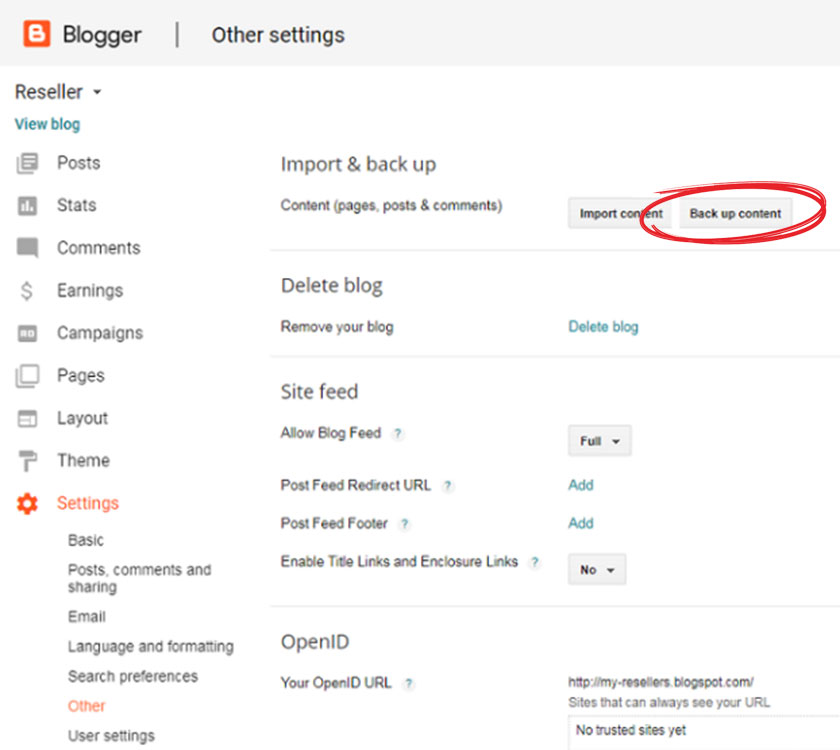
Task: Click the Campaigns AD icon
Action: tap(28, 334)
